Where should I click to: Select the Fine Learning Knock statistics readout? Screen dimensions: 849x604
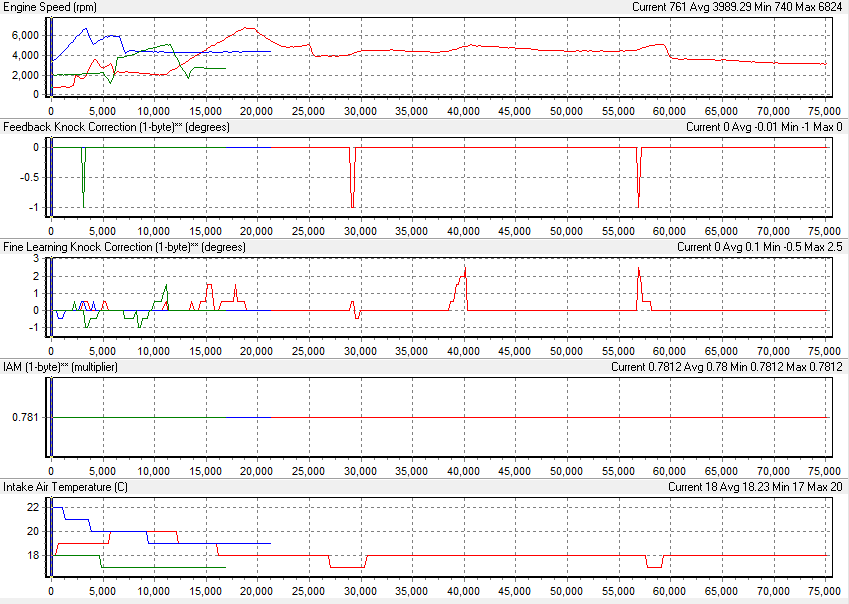pyautogui.click(x=757, y=247)
